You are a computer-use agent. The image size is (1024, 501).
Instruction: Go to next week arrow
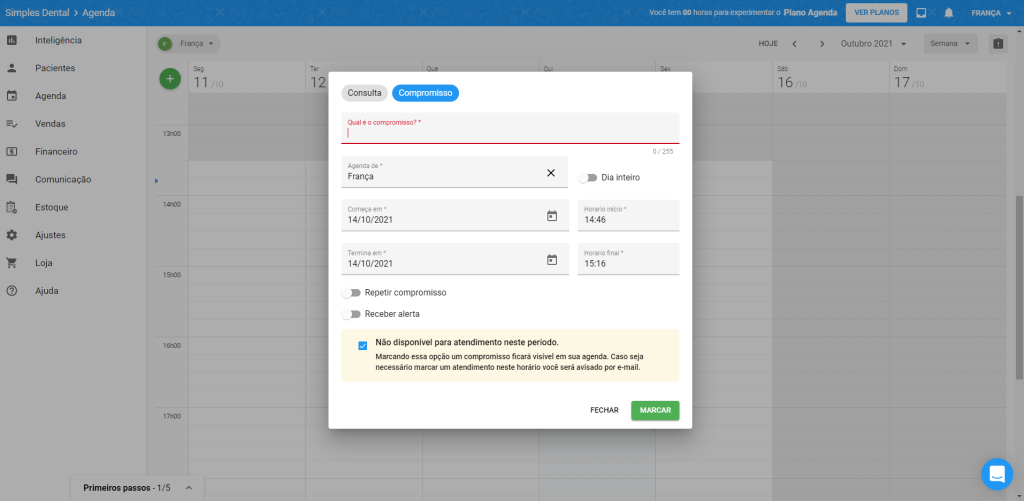click(822, 44)
